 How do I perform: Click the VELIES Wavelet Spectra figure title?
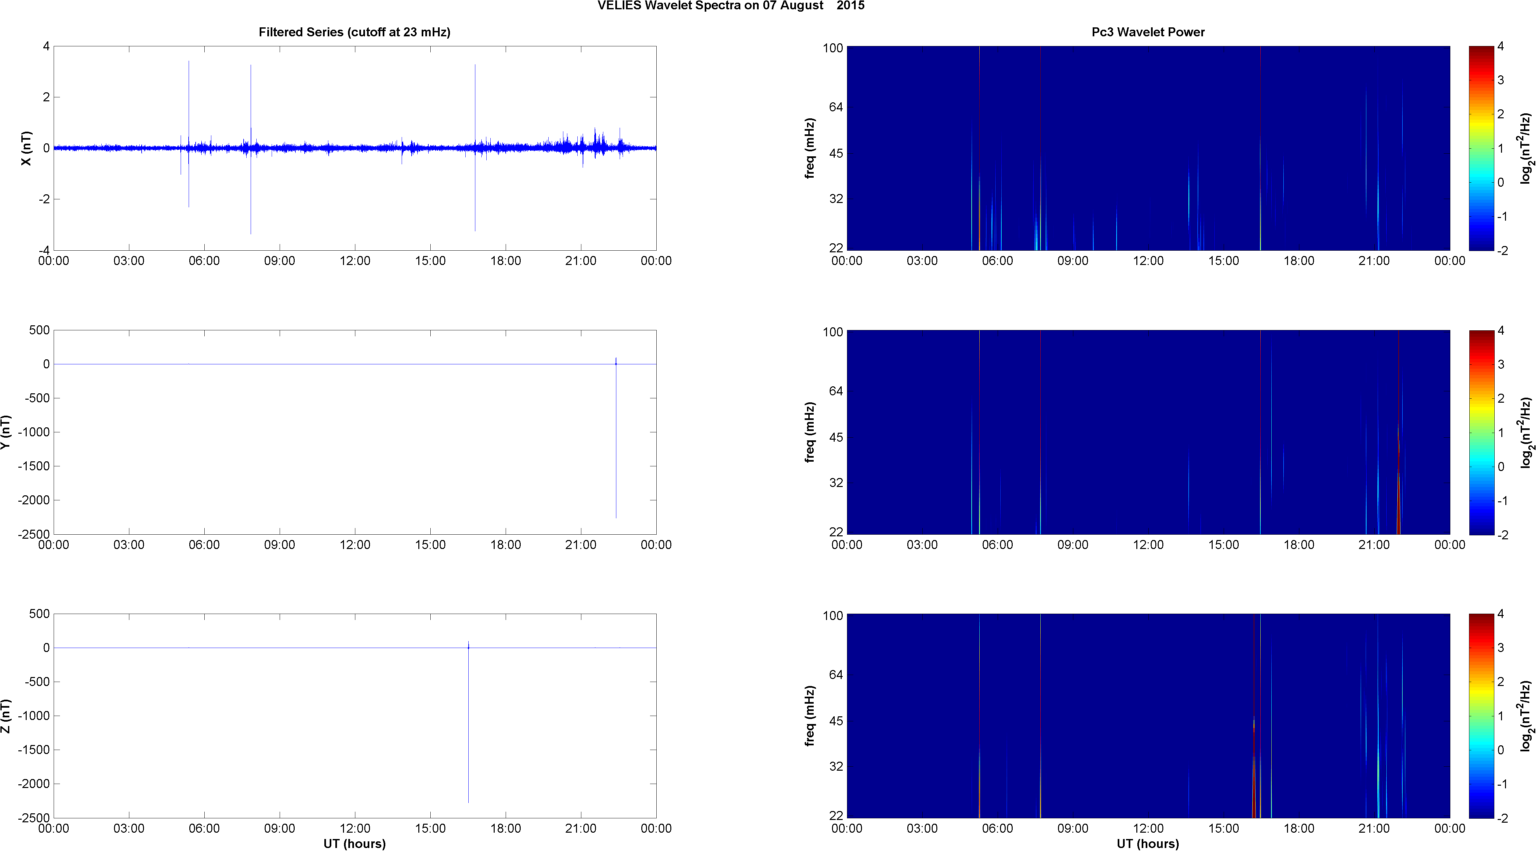click(731, 6)
